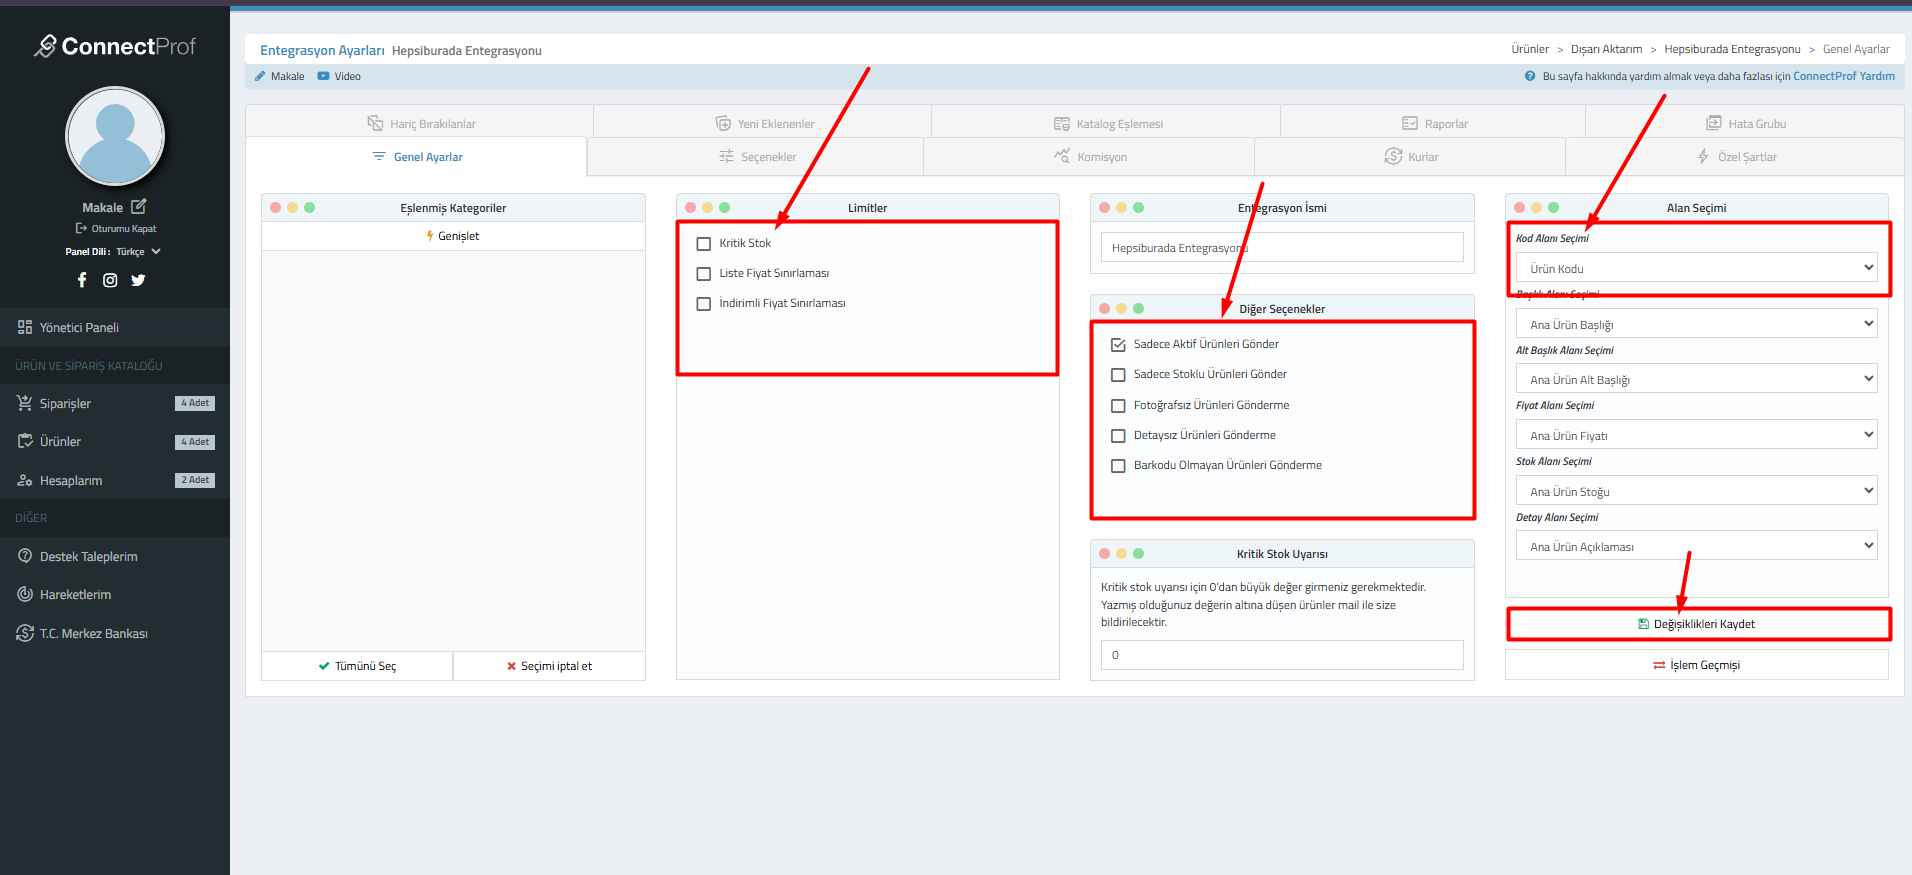
Task: Expand the Fiyat Alanı Seçimi dropdown
Action: pyautogui.click(x=1696, y=435)
